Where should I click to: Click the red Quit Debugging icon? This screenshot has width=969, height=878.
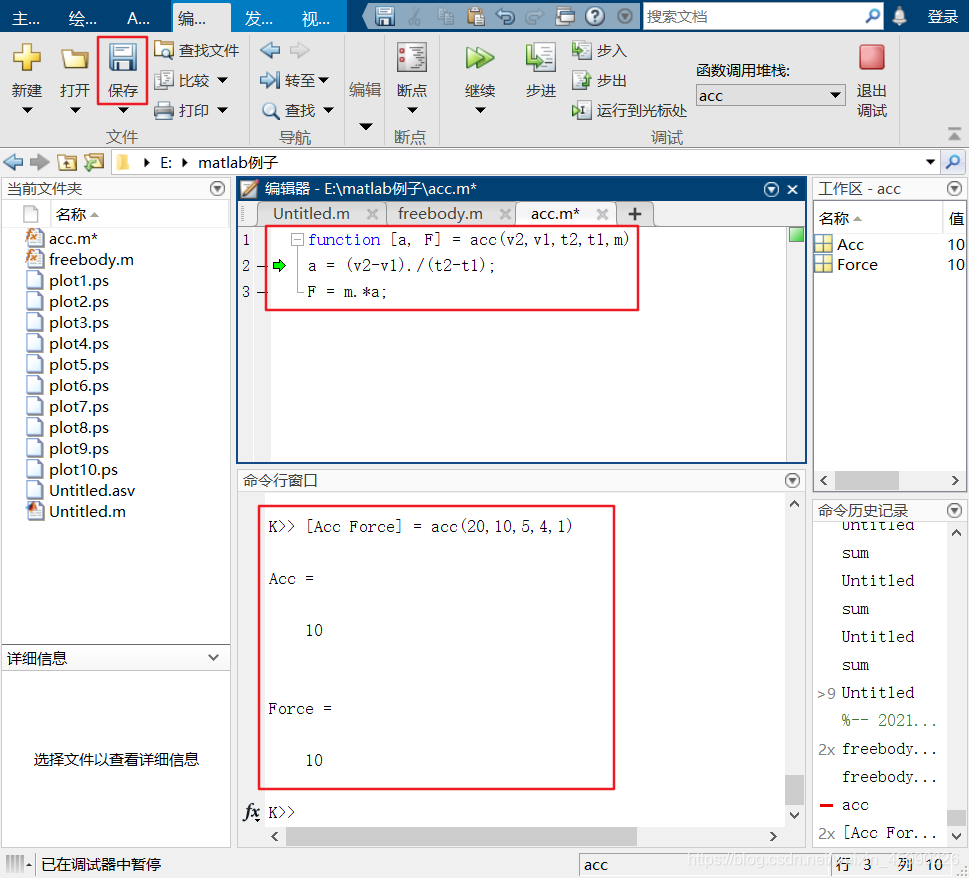click(871, 57)
